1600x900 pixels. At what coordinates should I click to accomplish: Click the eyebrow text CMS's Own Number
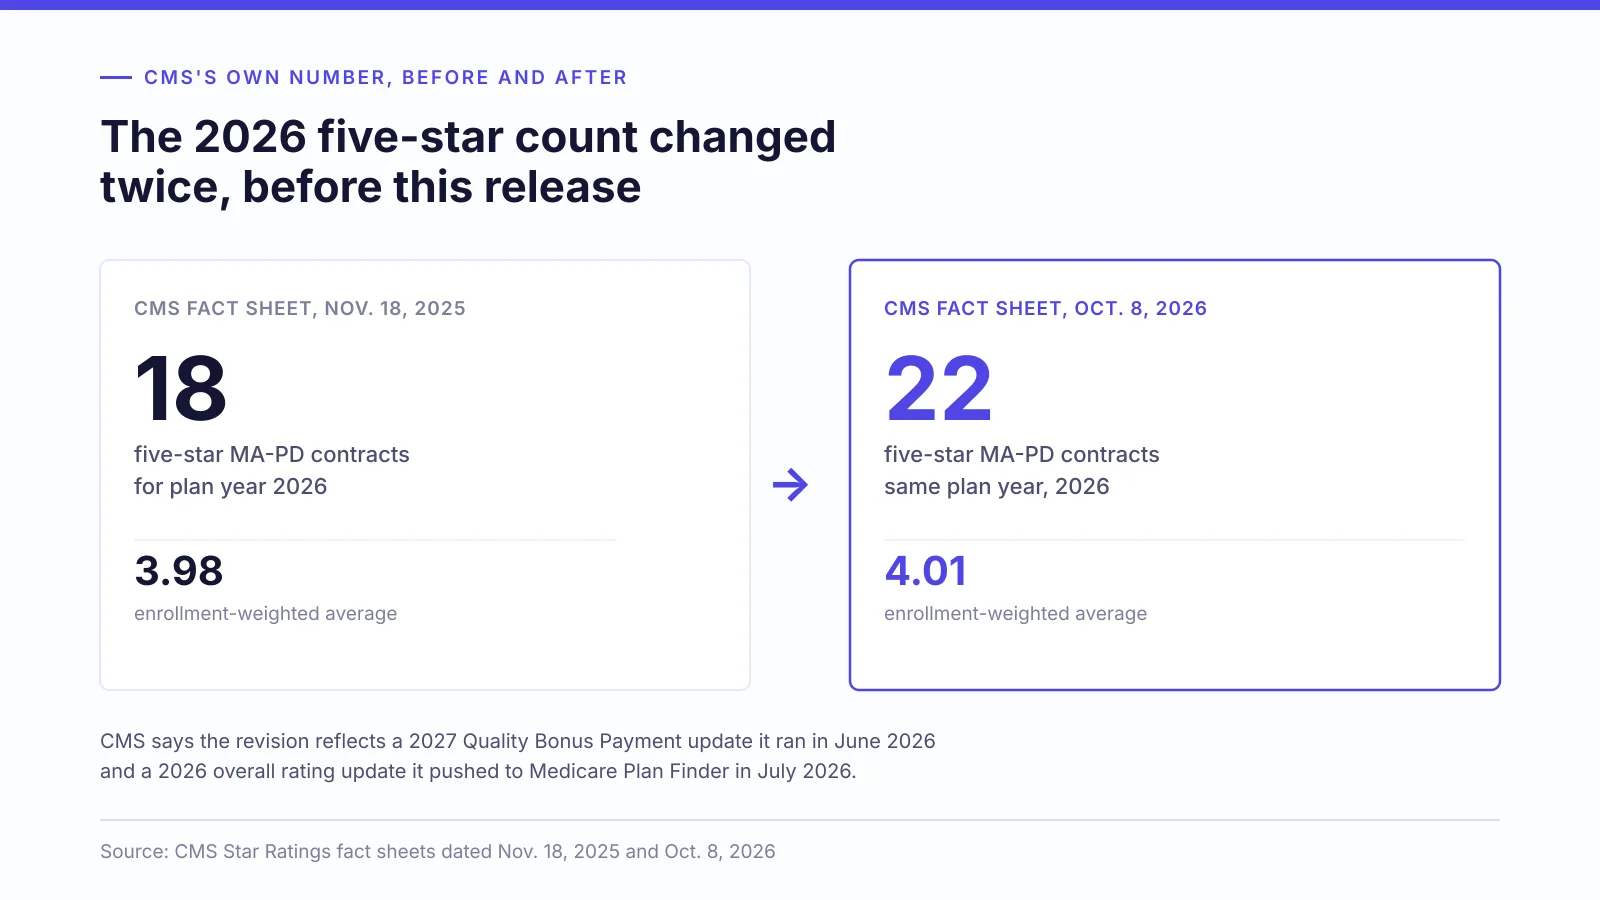click(385, 77)
